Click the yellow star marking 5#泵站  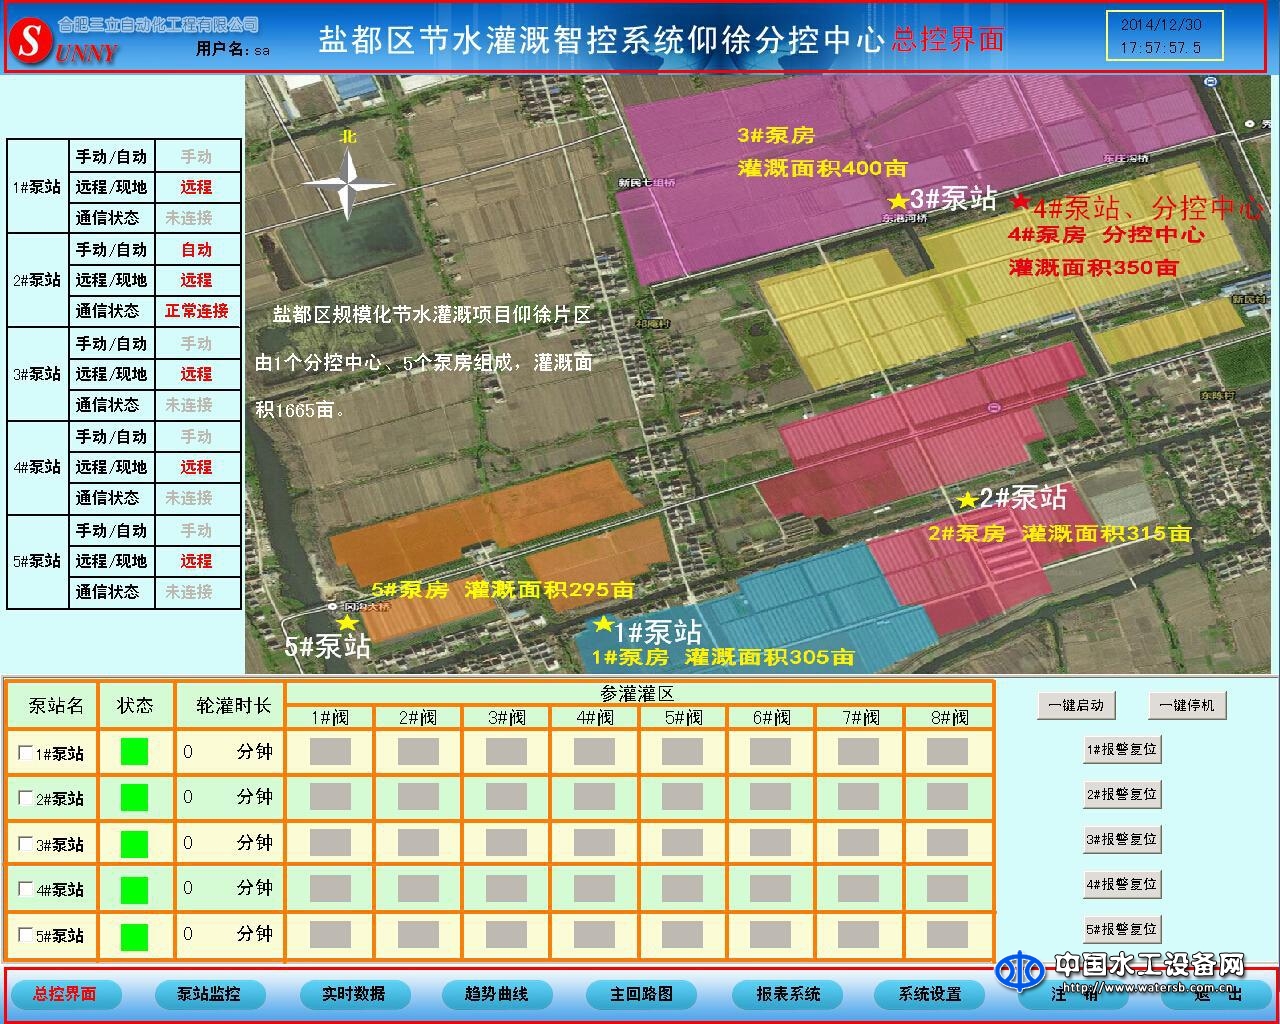(347, 623)
